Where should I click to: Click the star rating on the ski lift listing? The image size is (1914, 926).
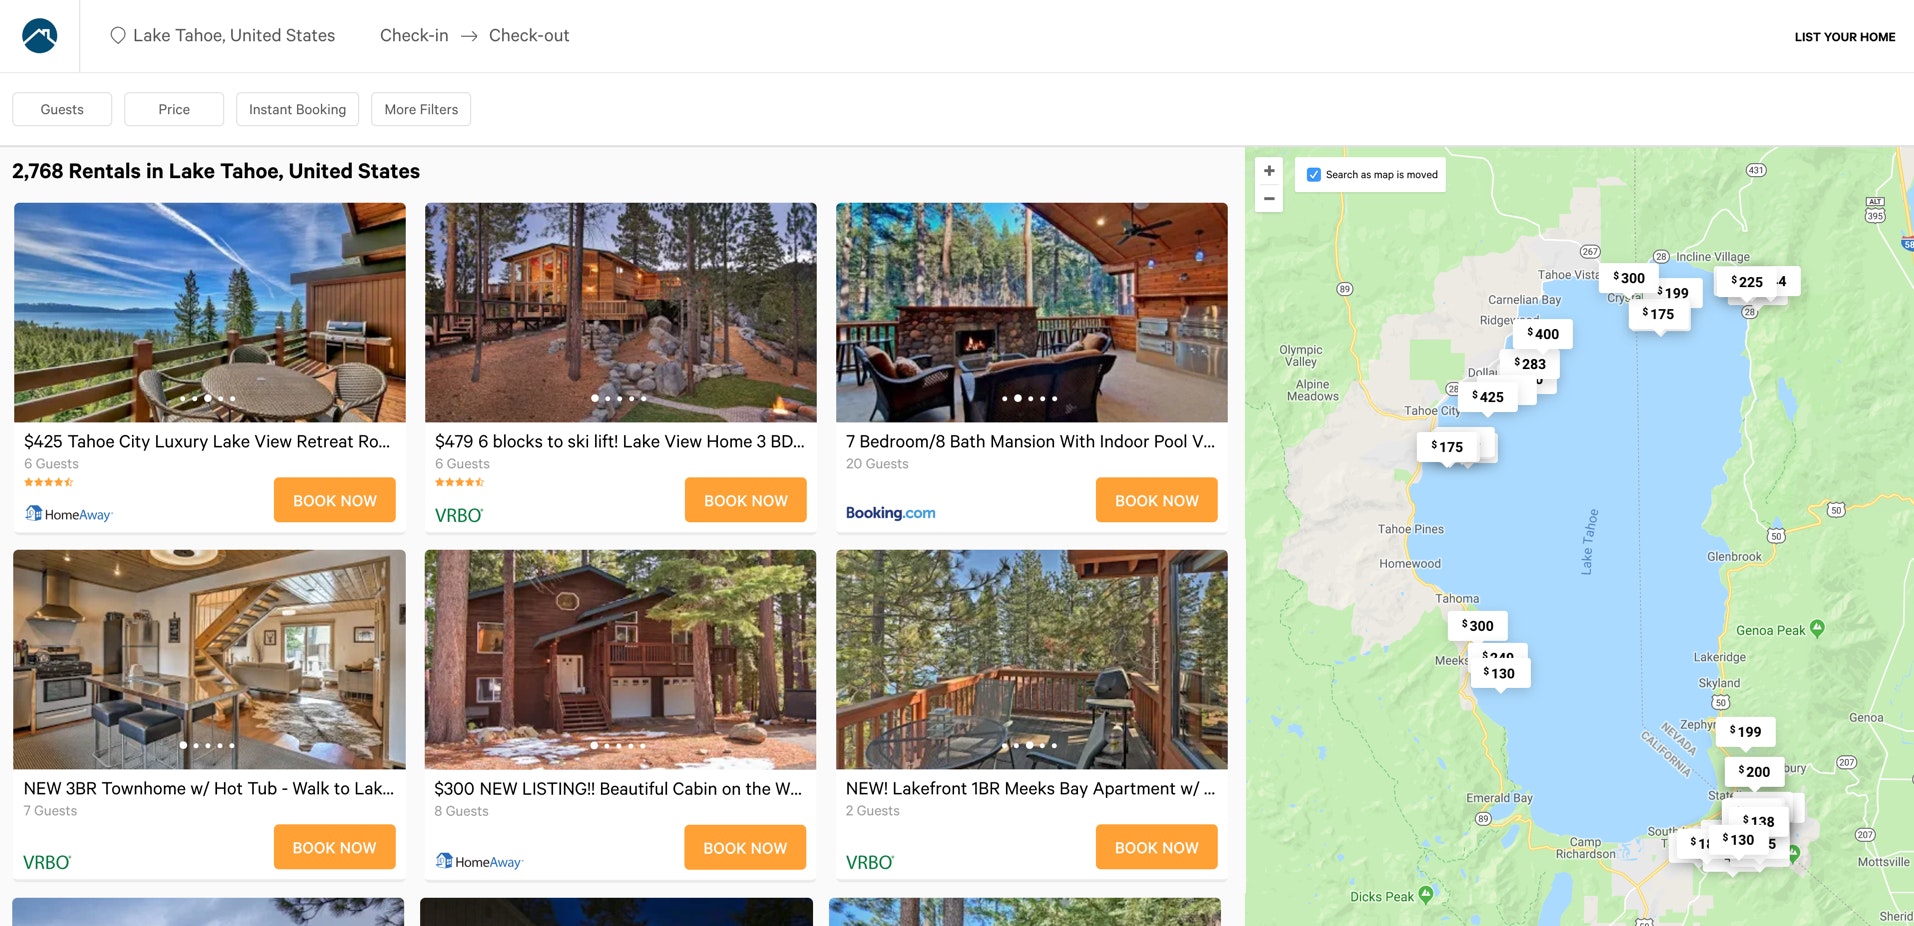click(460, 482)
